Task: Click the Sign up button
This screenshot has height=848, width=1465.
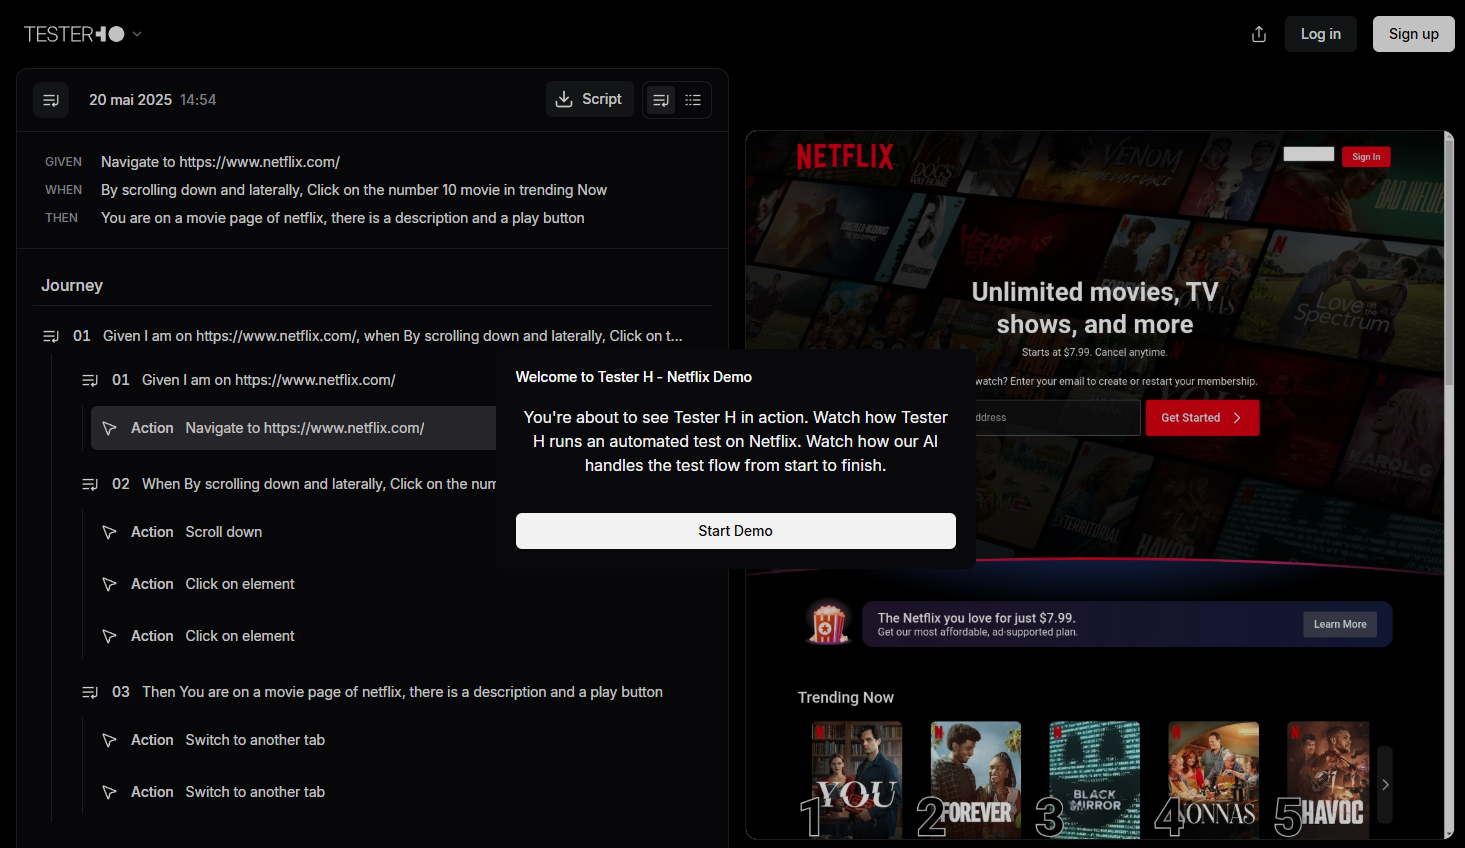Action: pyautogui.click(x=1413, y=34)
